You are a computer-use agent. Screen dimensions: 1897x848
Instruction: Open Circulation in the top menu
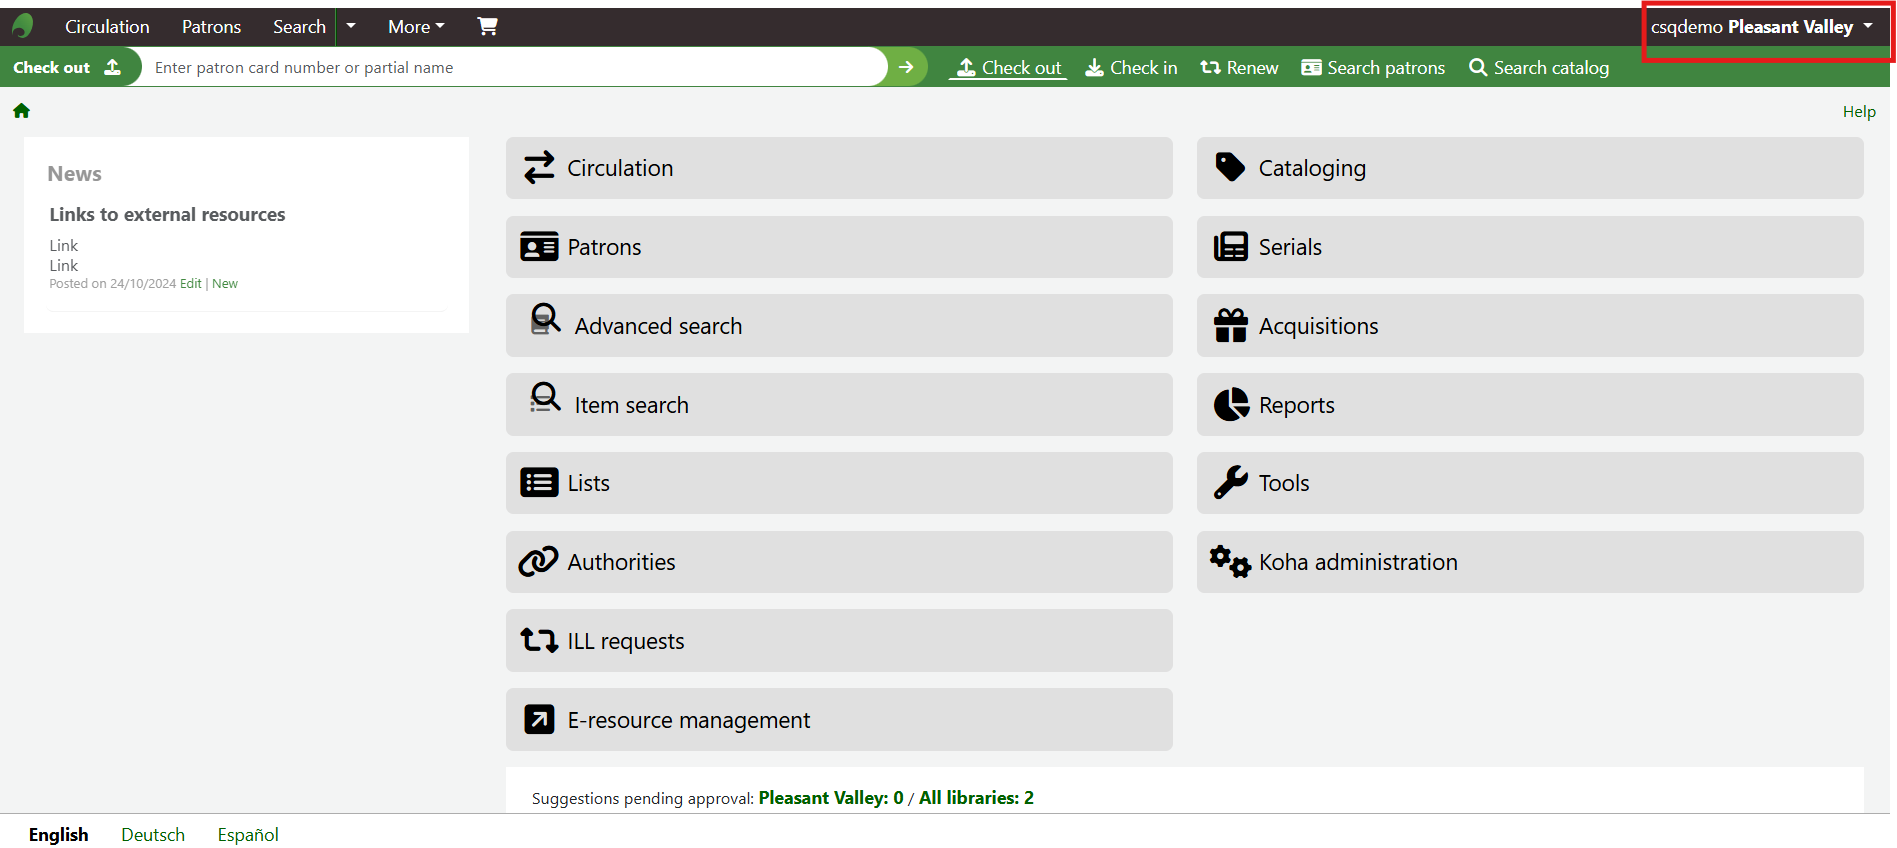(x=107, y=27)
